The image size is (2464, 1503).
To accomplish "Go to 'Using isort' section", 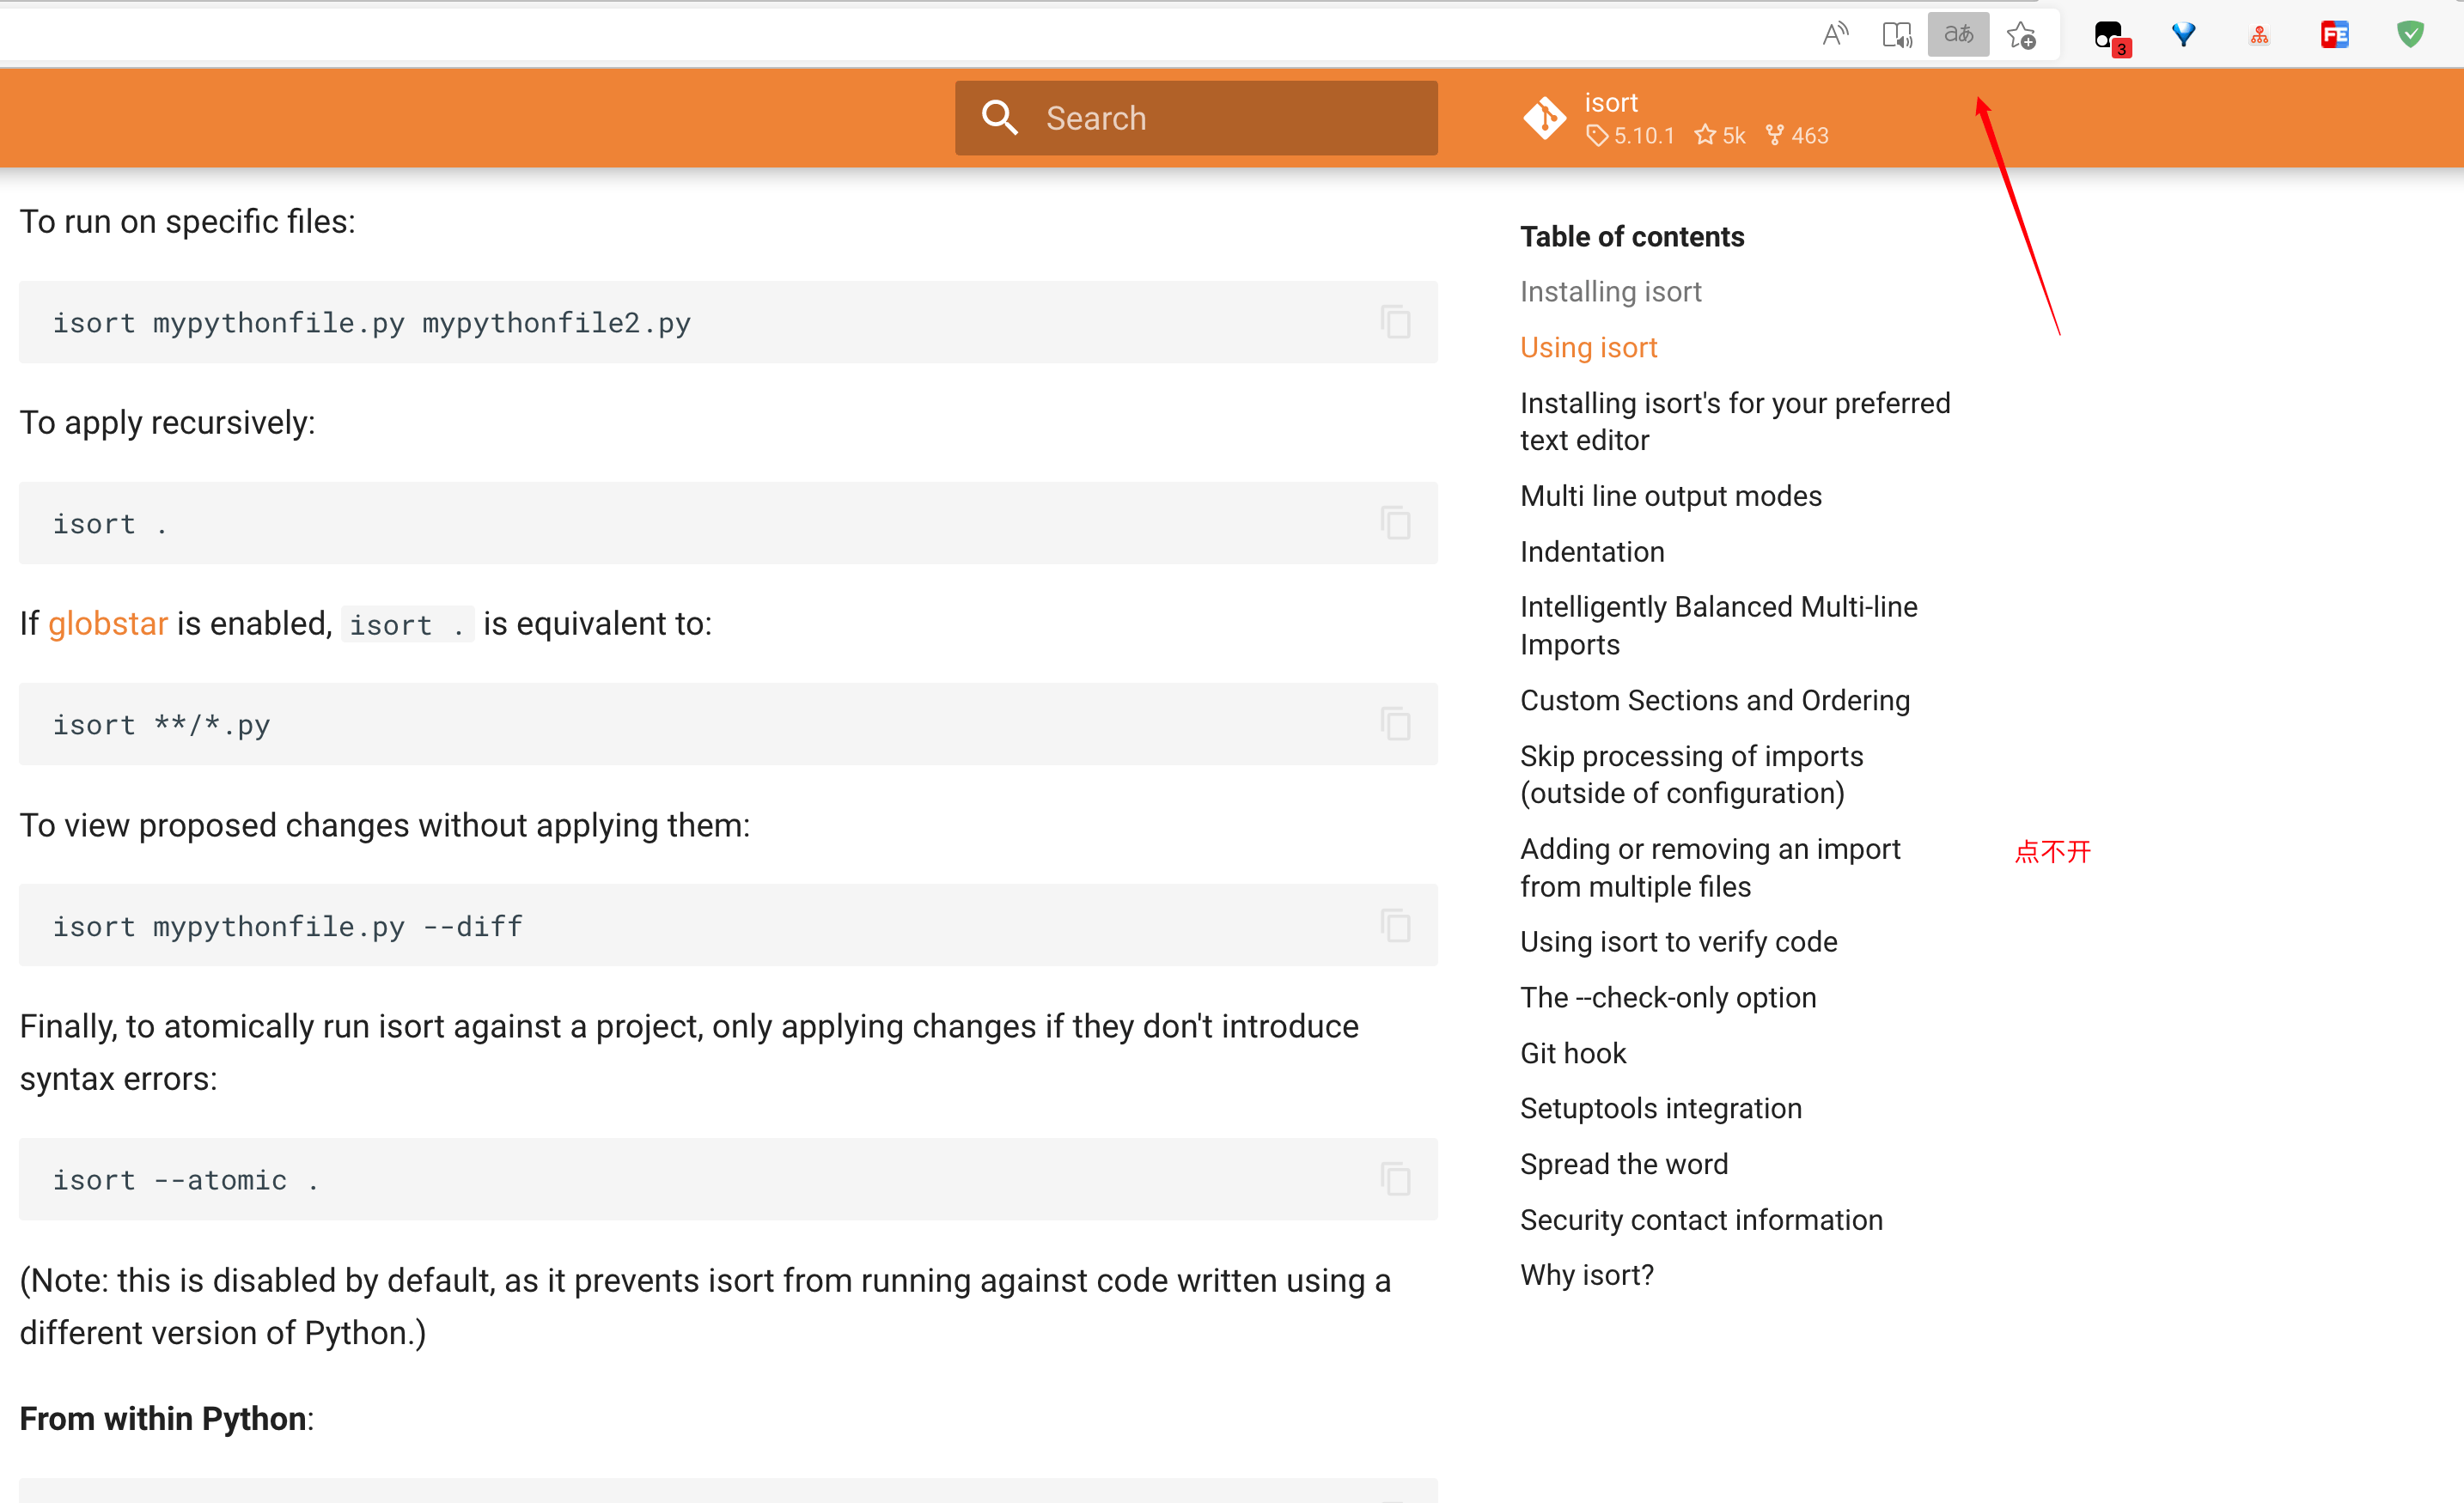I will tap(1588, 348).
